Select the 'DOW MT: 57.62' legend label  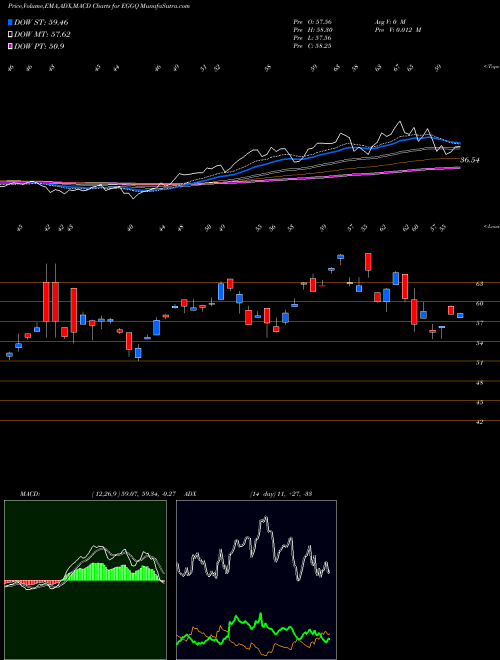[42, 35]
